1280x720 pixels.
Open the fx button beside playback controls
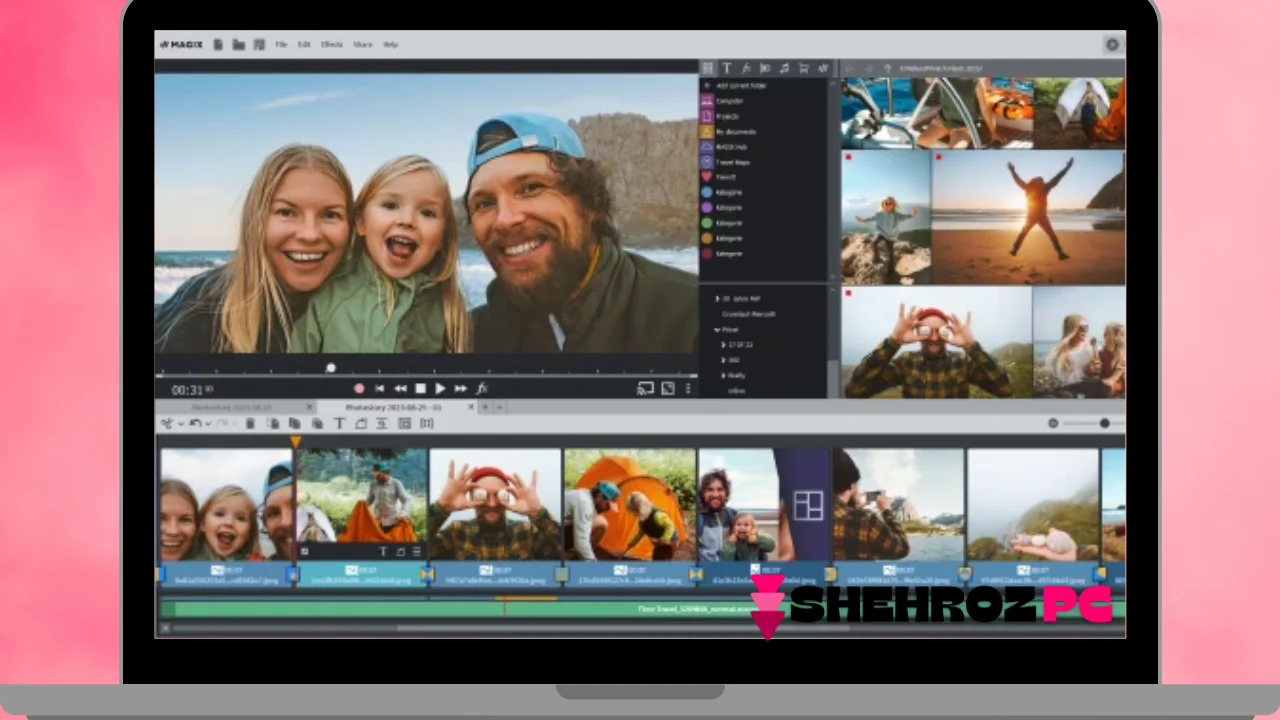click(482, 388)
